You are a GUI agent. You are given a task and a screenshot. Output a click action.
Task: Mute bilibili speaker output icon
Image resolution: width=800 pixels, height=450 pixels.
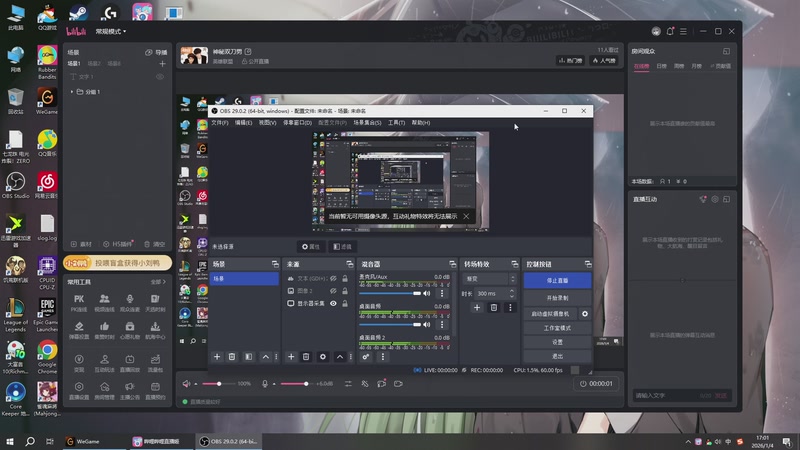(186, 384)
